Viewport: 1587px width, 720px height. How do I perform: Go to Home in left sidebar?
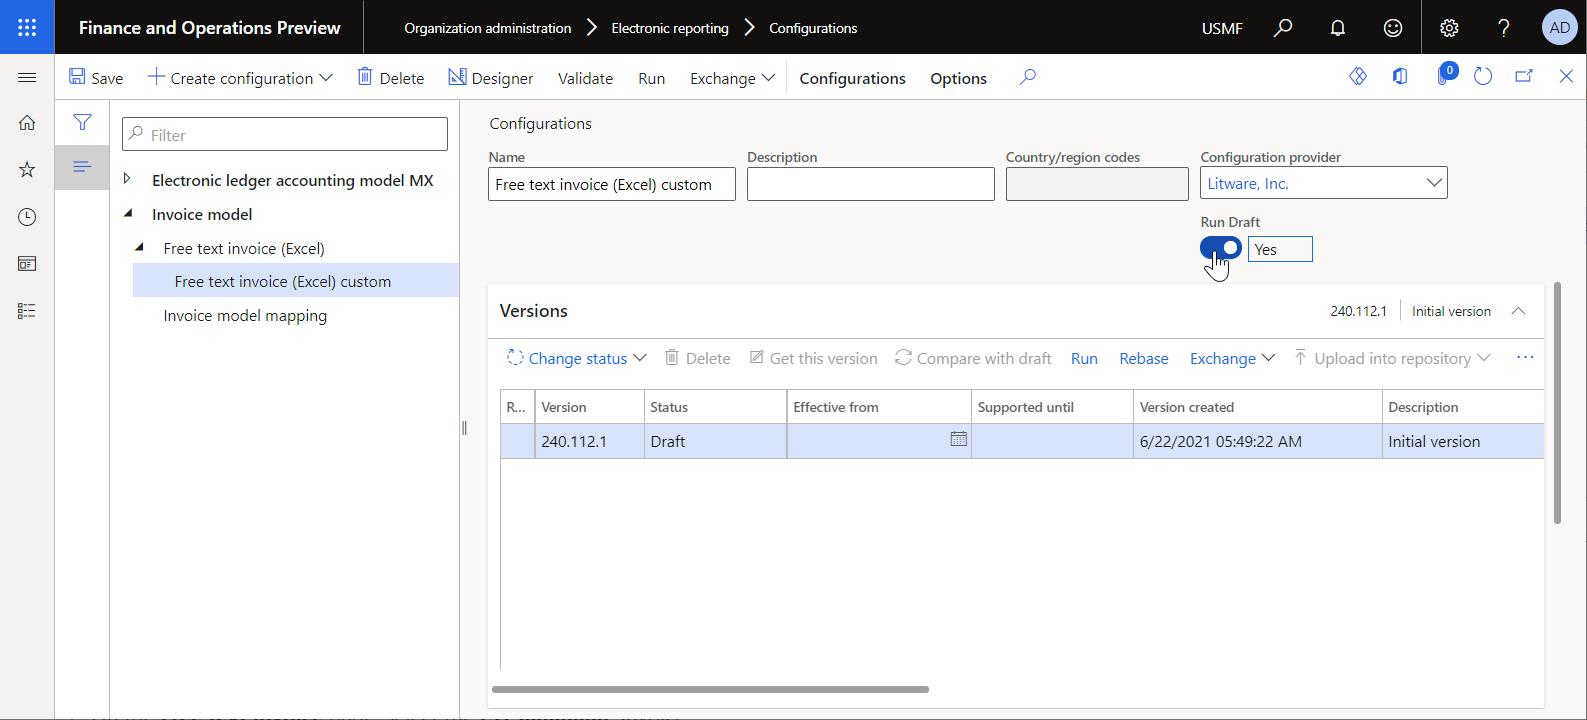tap(27, 123)
